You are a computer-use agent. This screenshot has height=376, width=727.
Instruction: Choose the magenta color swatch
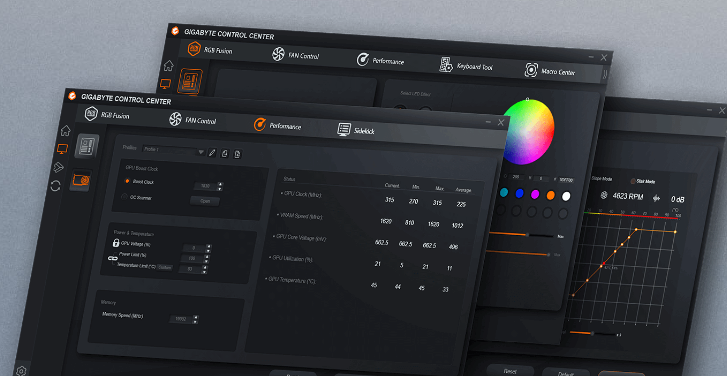[535, 194]
